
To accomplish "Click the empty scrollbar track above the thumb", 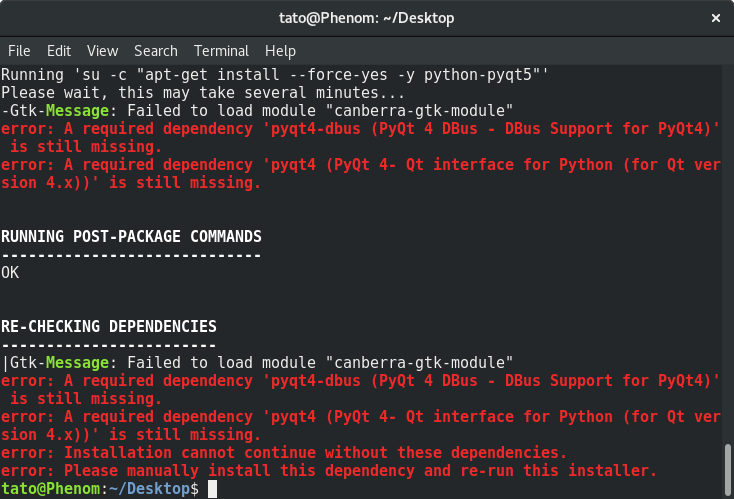I will [x=727, y=253].
